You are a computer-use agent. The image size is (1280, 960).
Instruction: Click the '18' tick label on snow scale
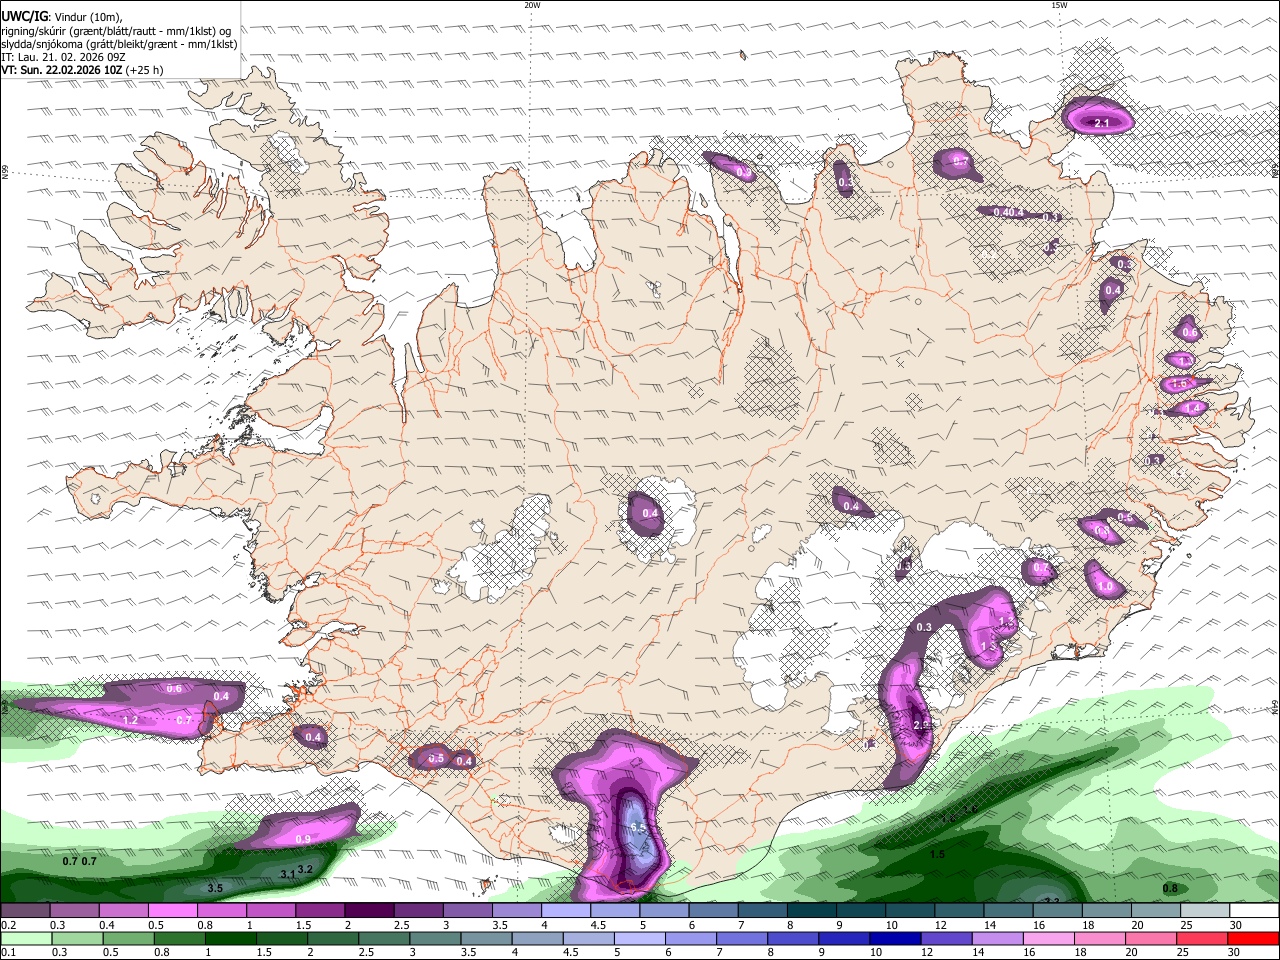pos(1087,925)
